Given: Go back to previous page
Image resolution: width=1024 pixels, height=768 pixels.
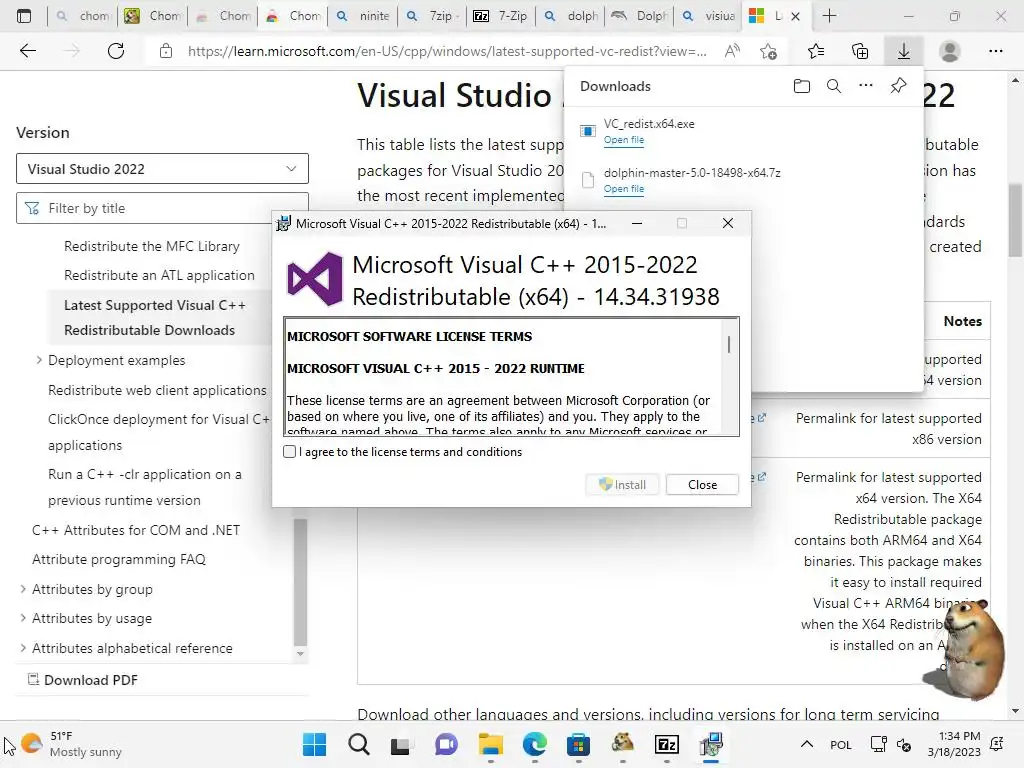Looking at the screenshot, I should (x=28, y=51).
